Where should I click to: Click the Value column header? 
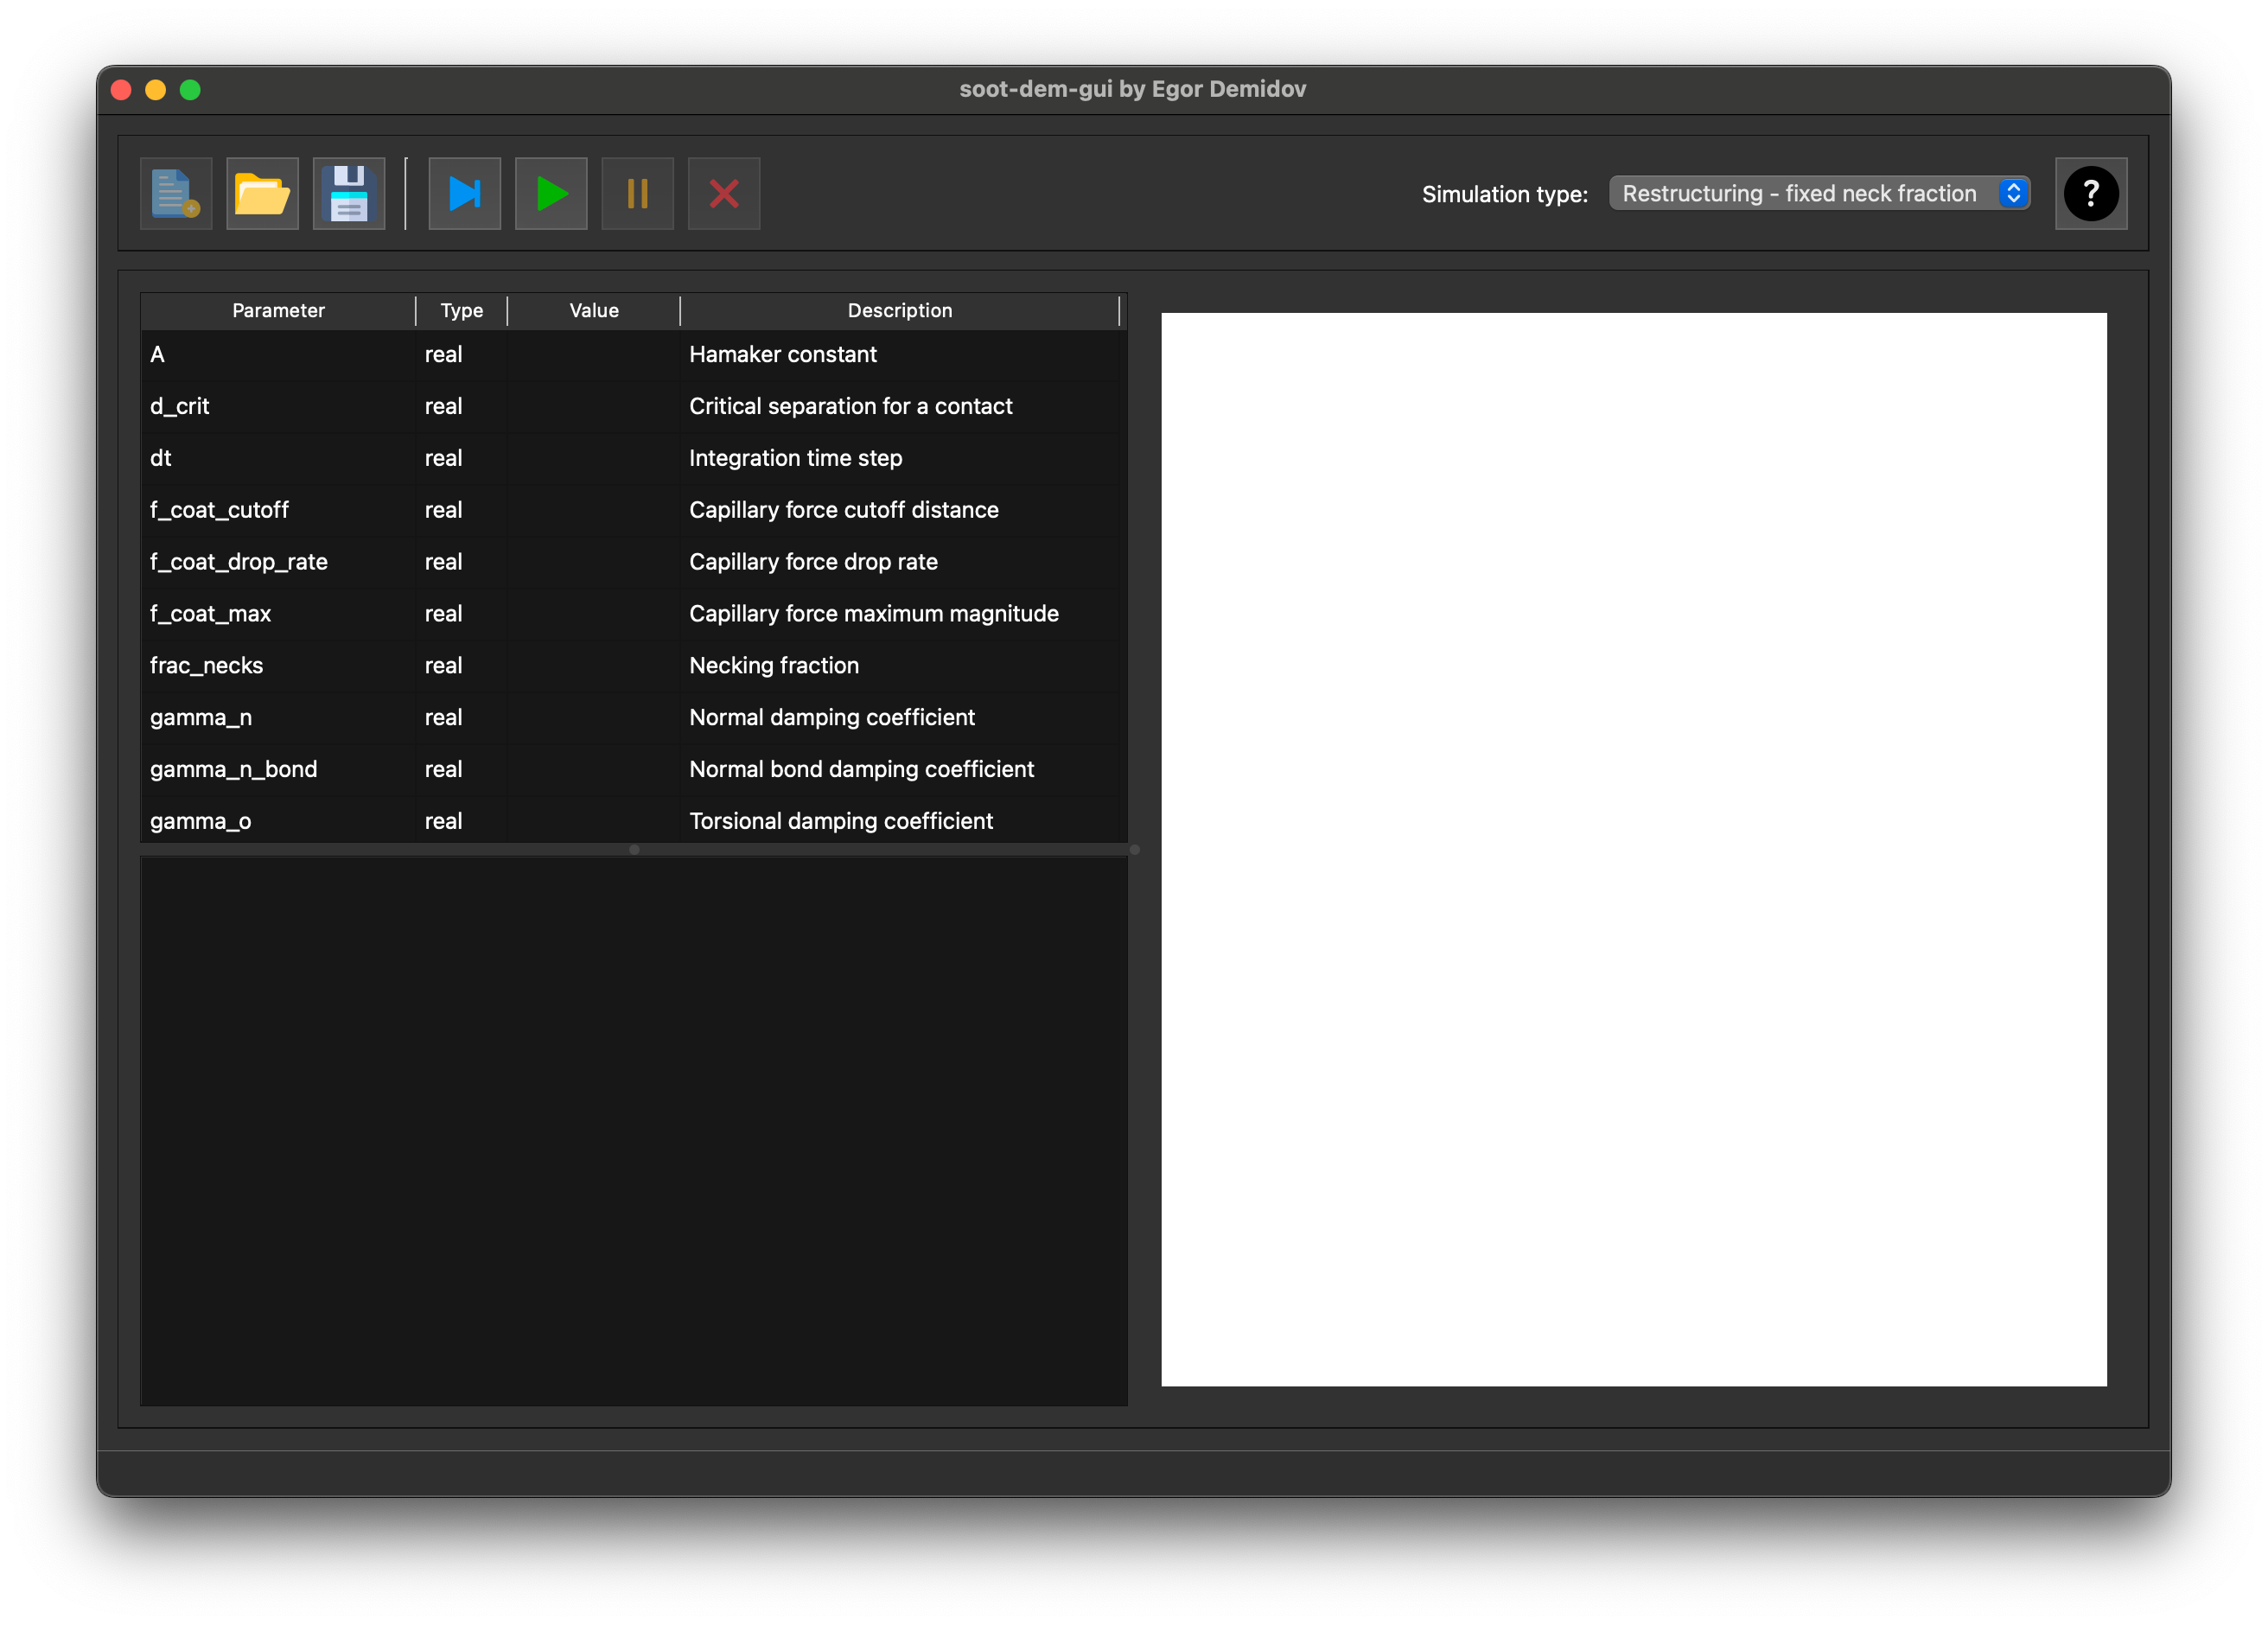click(x=594, y=310)
